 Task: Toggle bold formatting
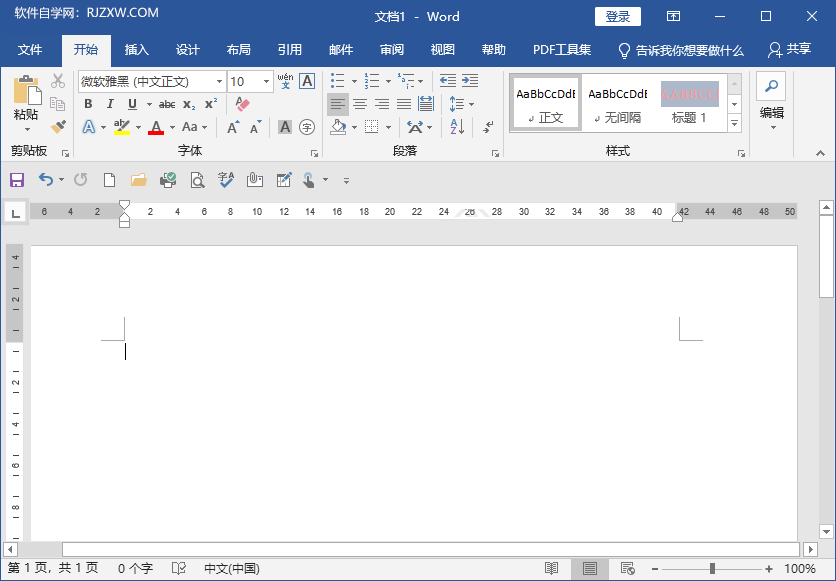coord(88,104)
